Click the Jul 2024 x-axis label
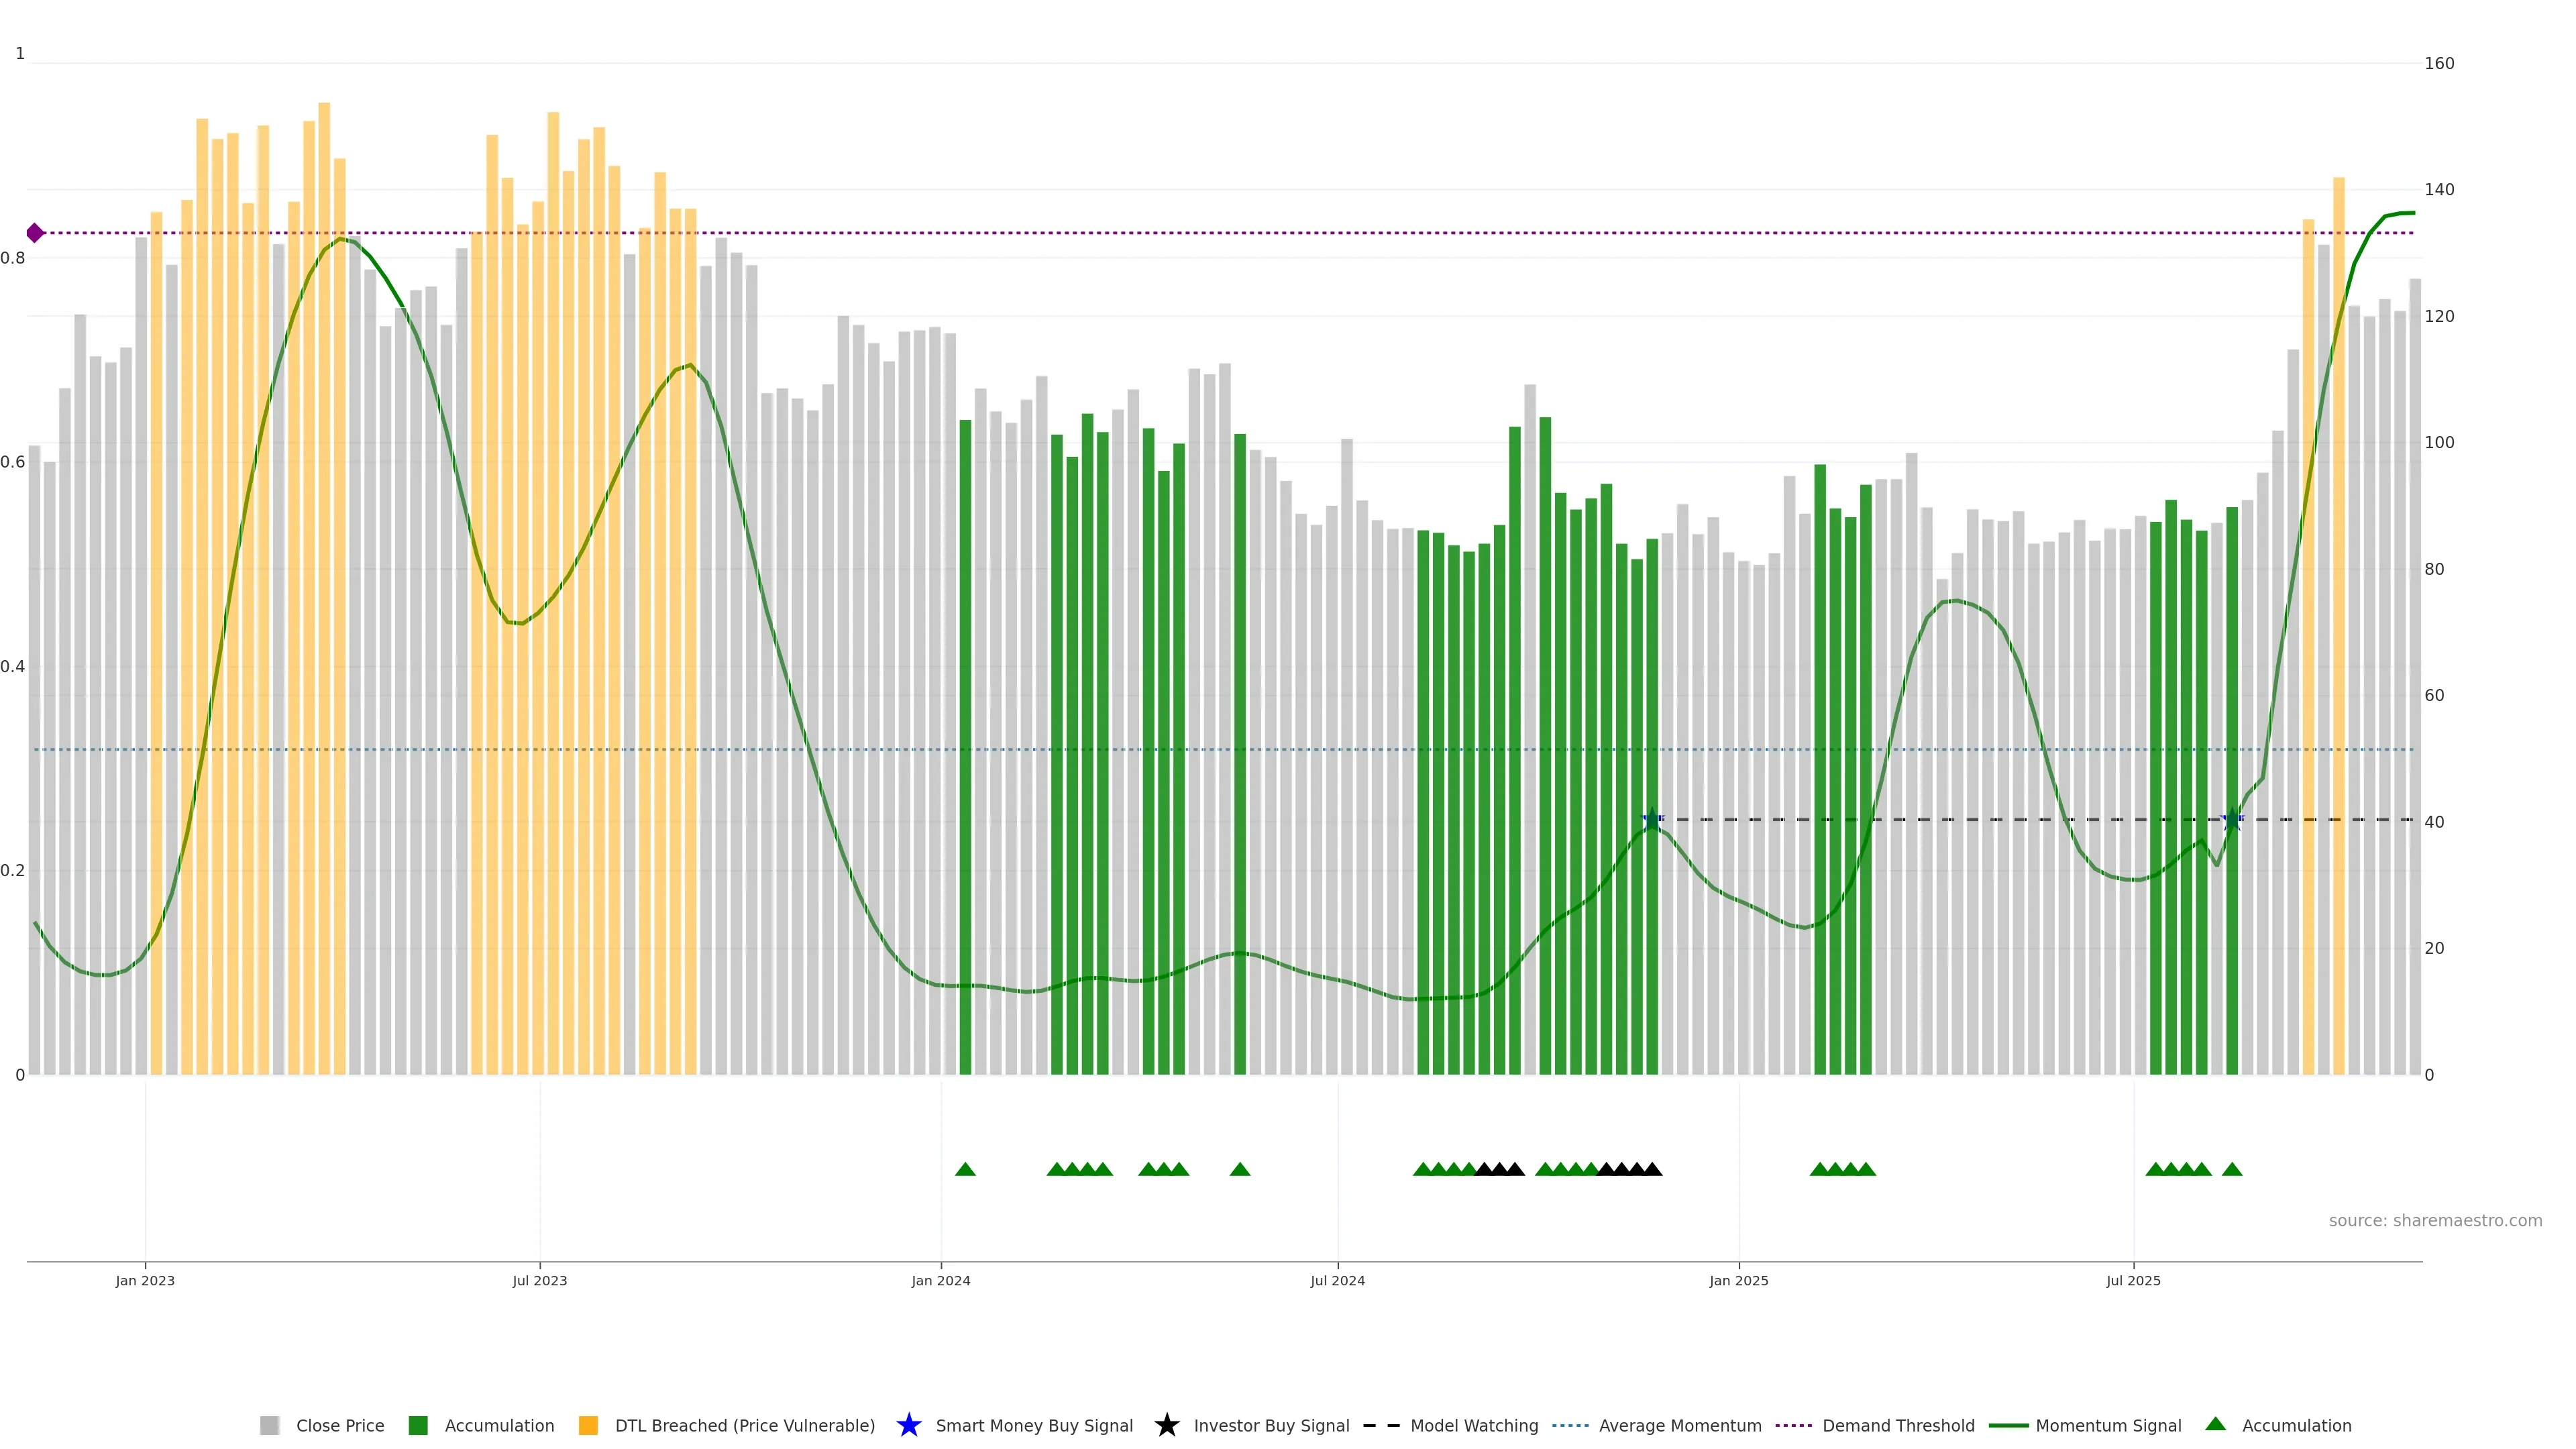Screen dimensions: 2576x1449 (1337, 1281)
